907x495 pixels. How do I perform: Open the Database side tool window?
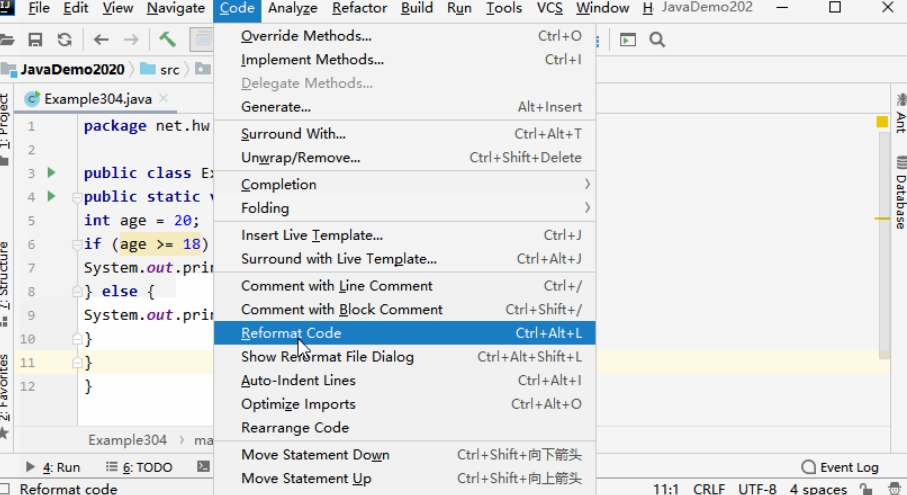click(901, 193)
